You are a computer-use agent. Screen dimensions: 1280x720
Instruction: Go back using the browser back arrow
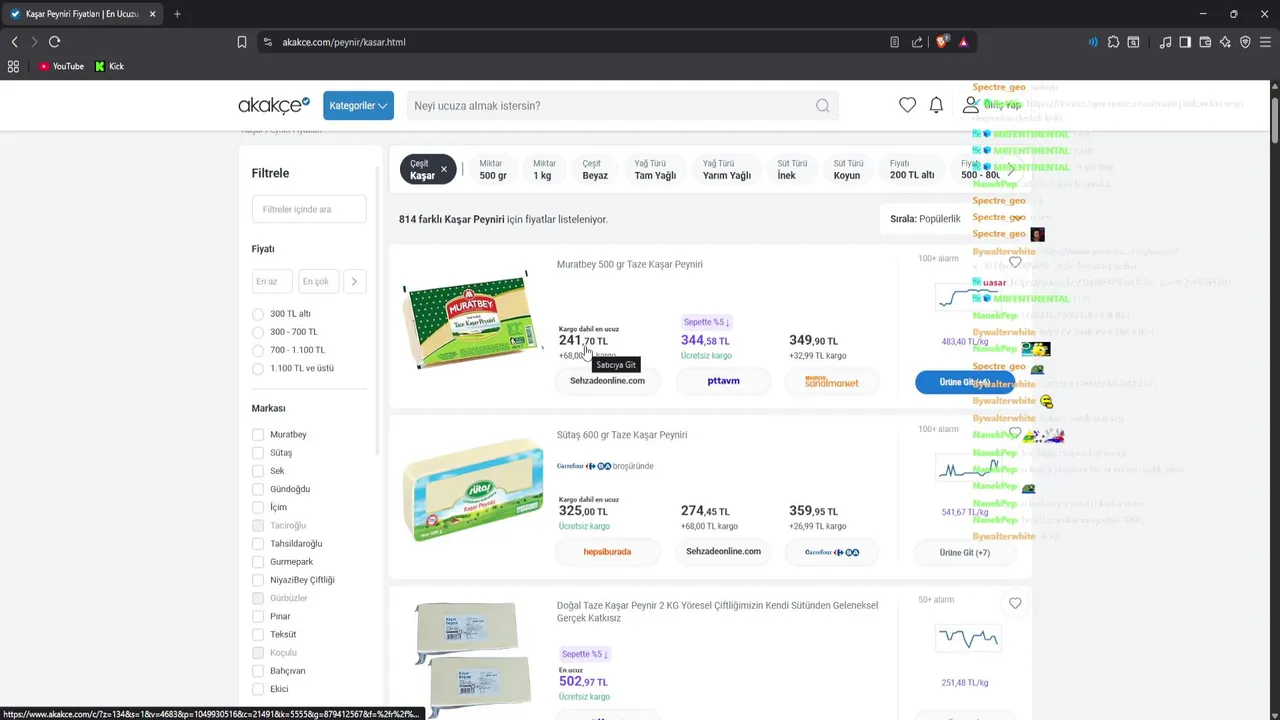click(14, 42)
